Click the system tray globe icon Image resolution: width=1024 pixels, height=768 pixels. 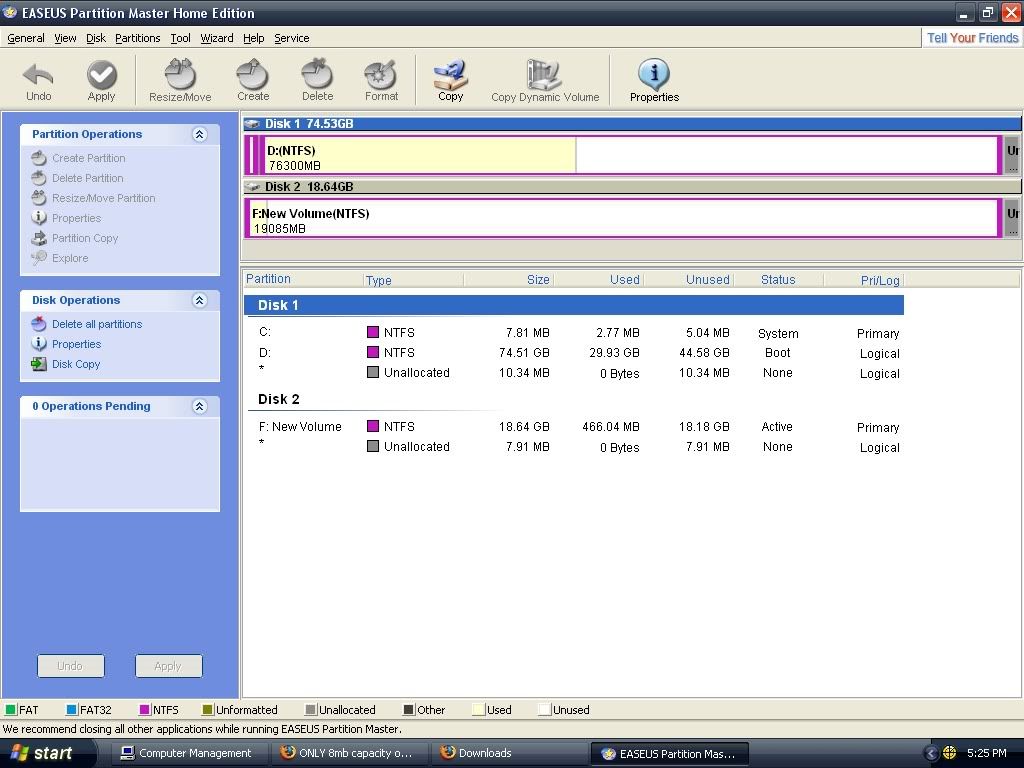[950, 753]
